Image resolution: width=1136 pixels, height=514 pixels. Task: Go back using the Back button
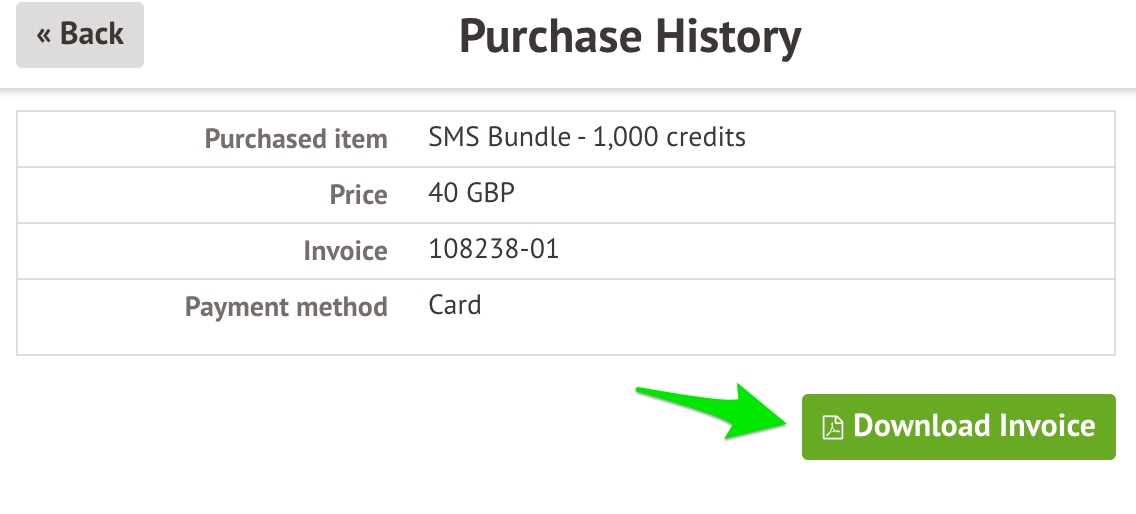coord(80,35)
